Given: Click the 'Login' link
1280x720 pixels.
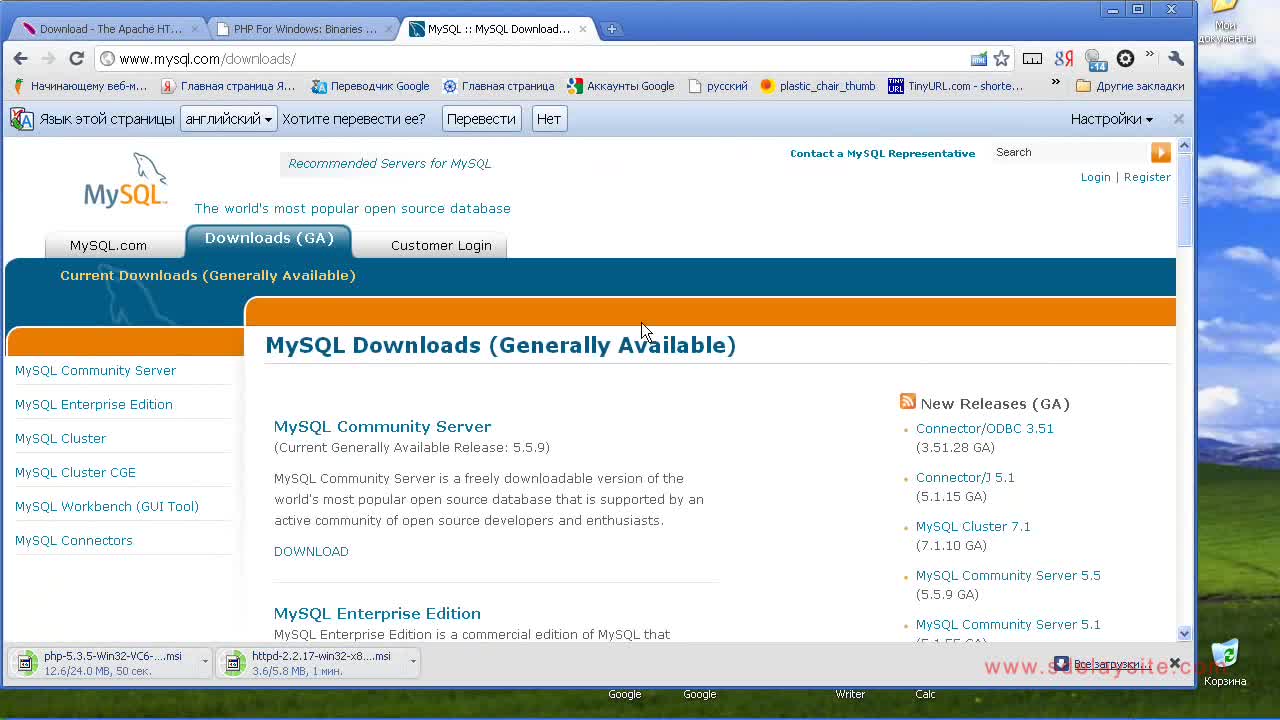Looking at the screenshot, I should [x=1096, y=177].
